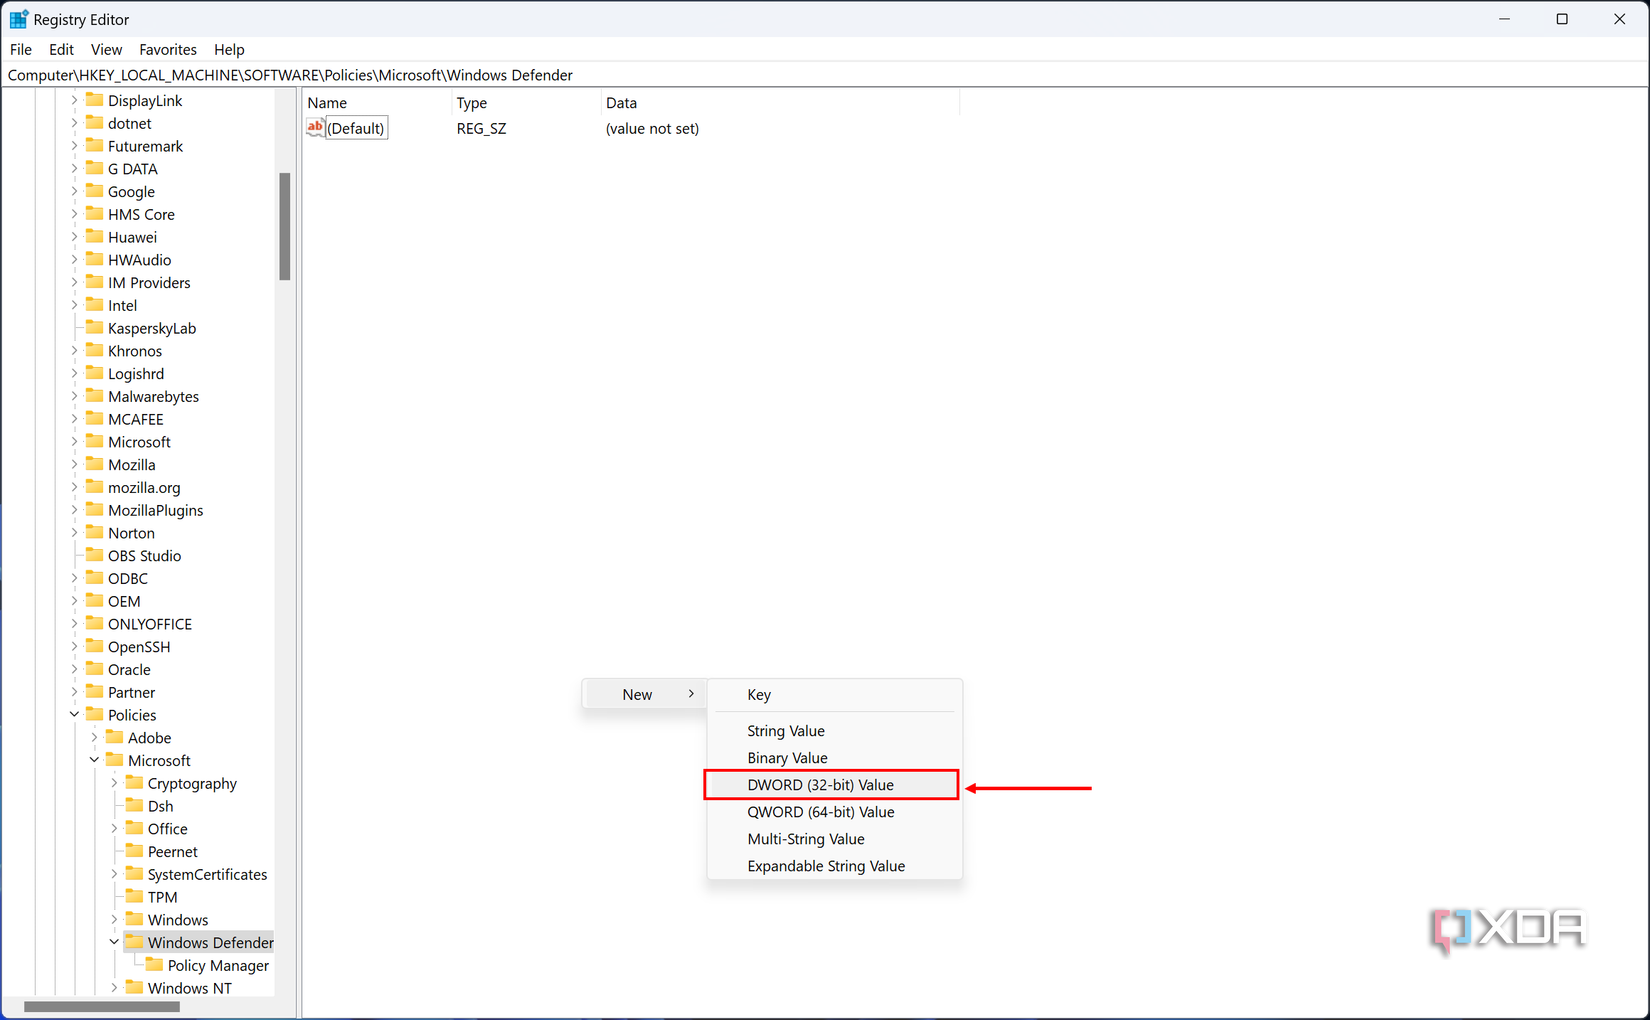Screen dimensions: 1650x1020
Task: Open the View menu
Action: tap(106, 49)
